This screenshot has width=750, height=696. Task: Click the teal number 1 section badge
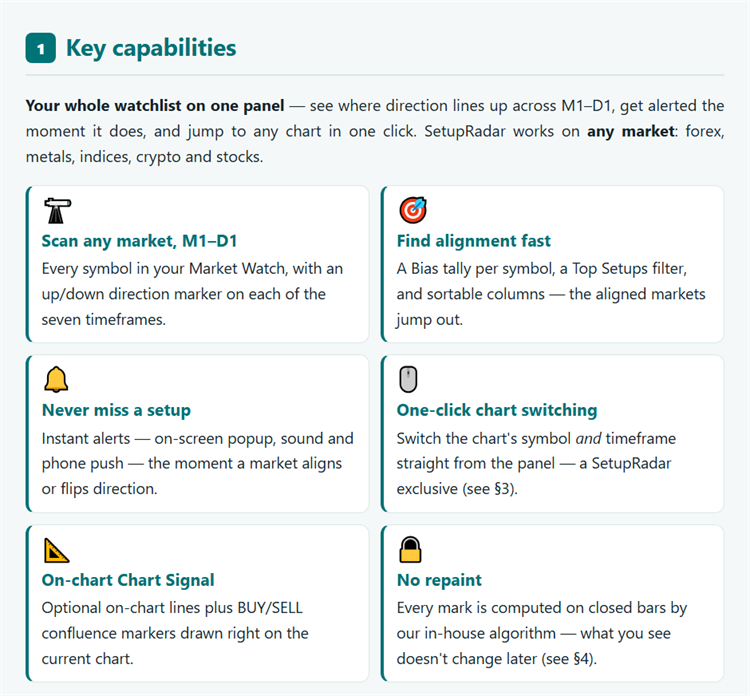(x=41, y=48)
